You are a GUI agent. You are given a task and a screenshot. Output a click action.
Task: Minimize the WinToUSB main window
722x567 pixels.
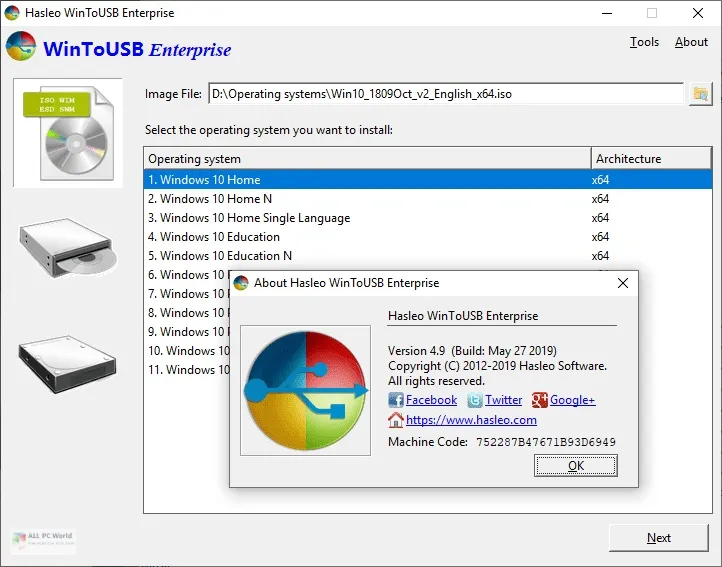click(x=607, y=13)
